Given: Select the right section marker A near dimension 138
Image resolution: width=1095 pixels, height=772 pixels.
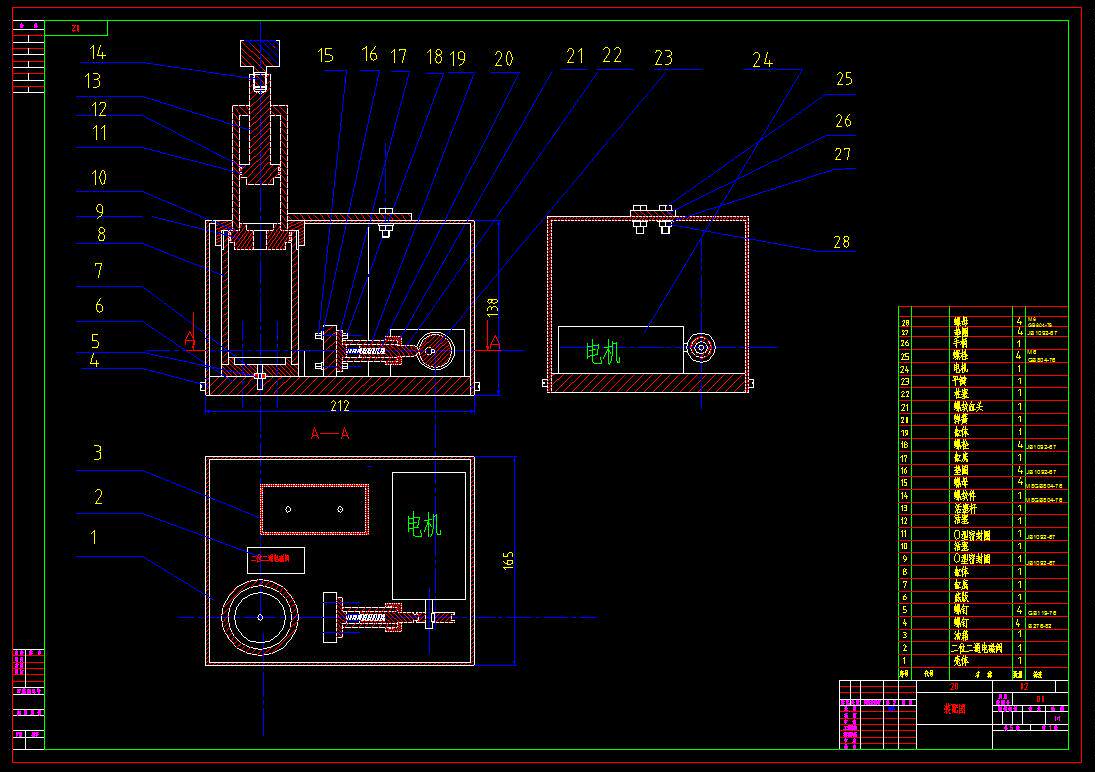Looking at the screenshot, I should point(494,342).
